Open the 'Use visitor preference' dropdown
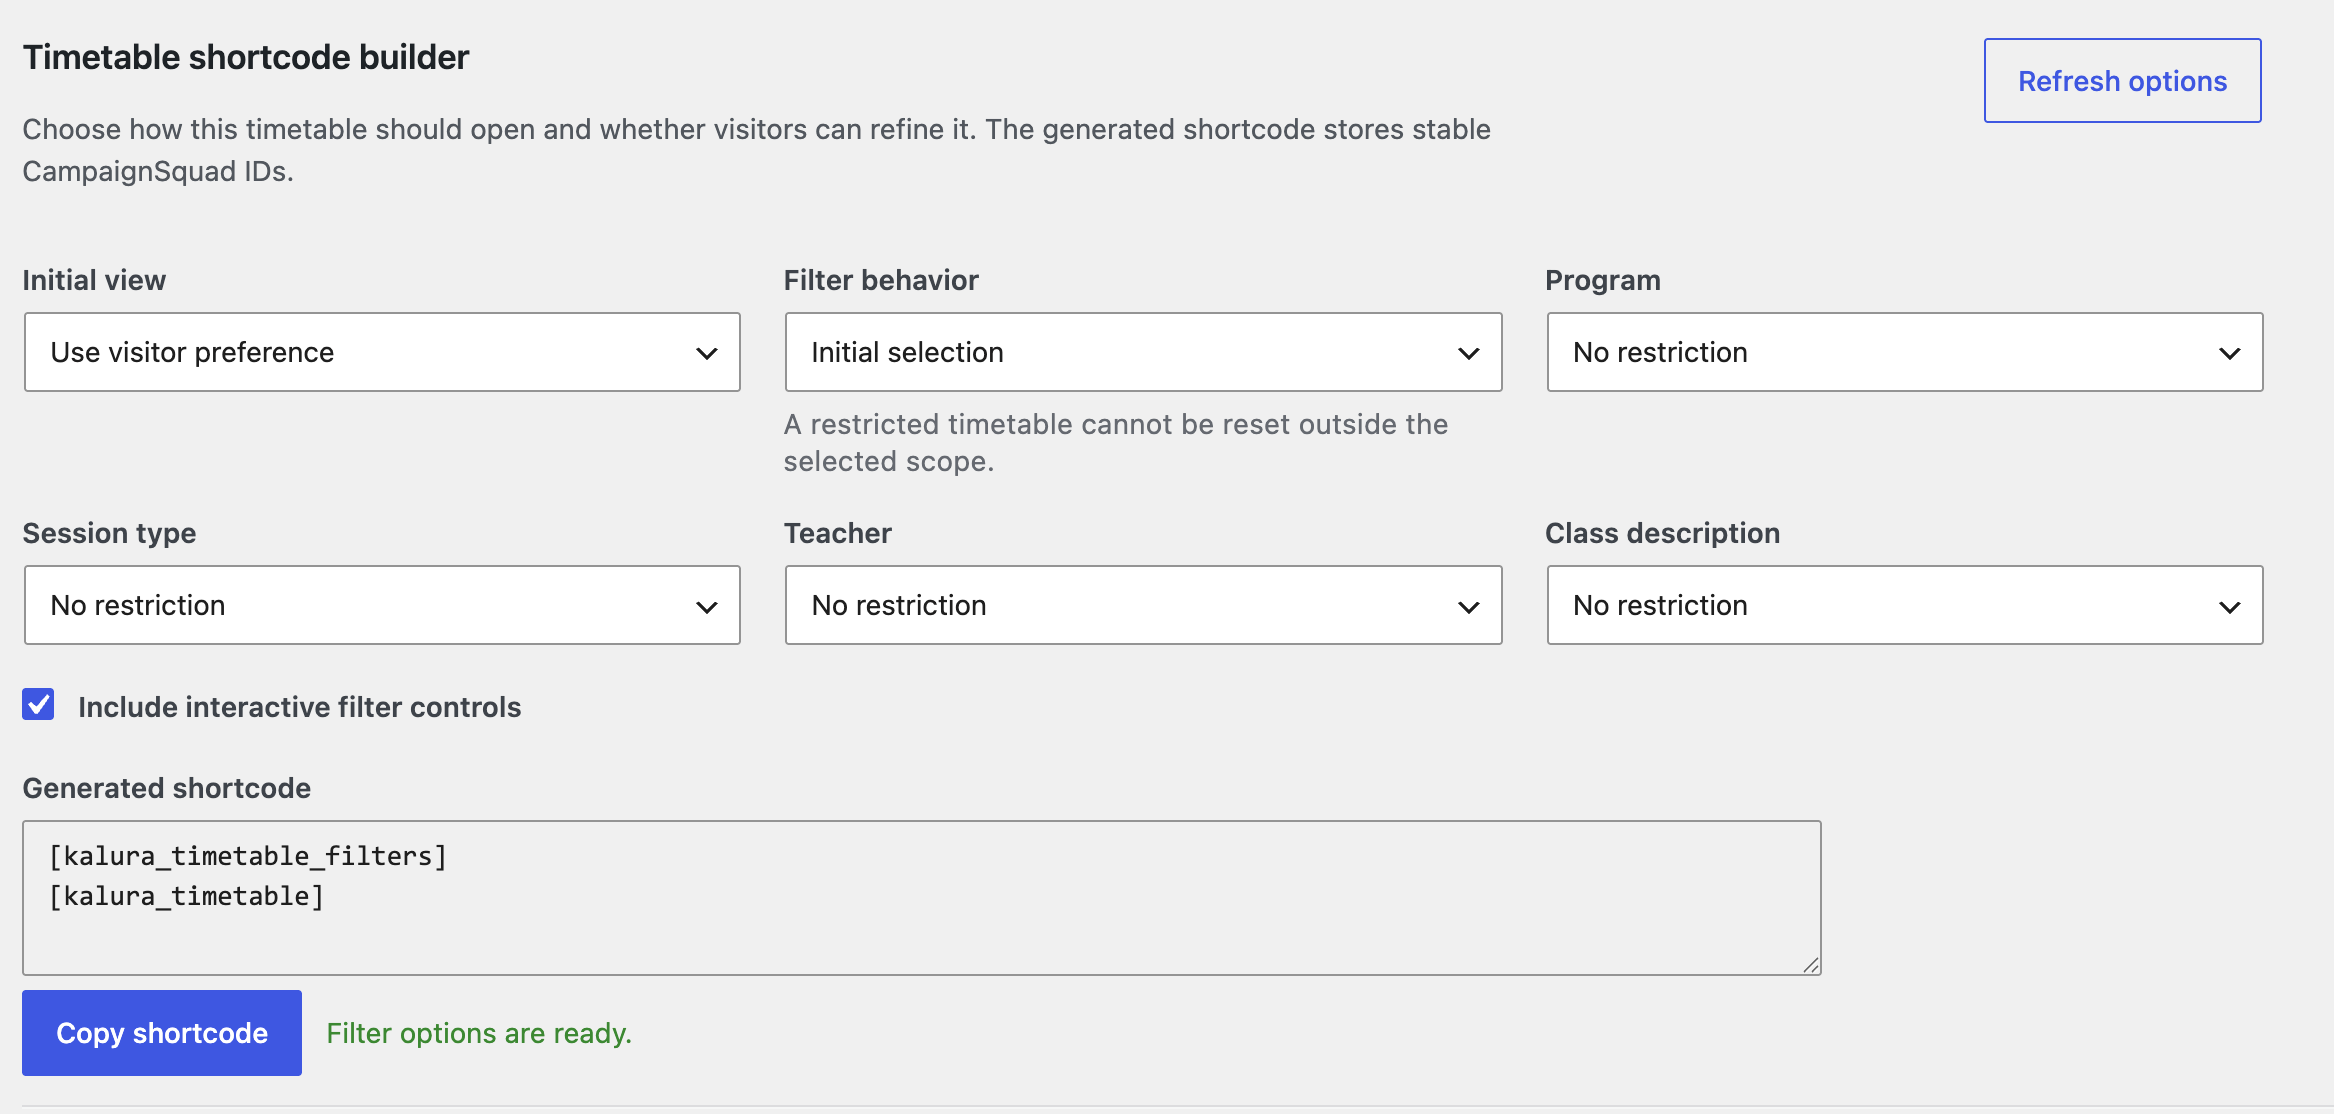 click(382, 352)
